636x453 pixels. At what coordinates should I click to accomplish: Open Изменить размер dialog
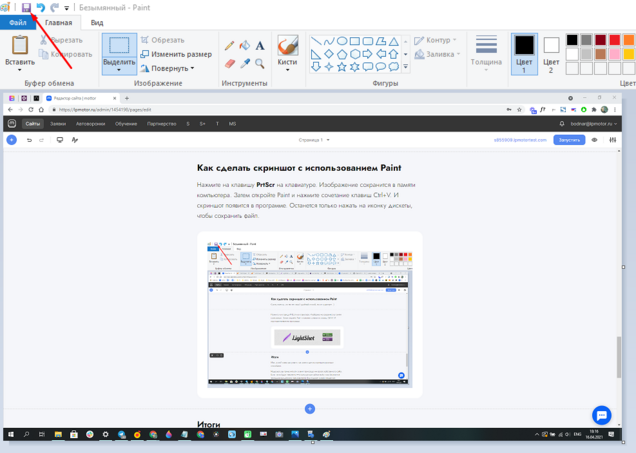pyautogui.click(x=176, y=54)
